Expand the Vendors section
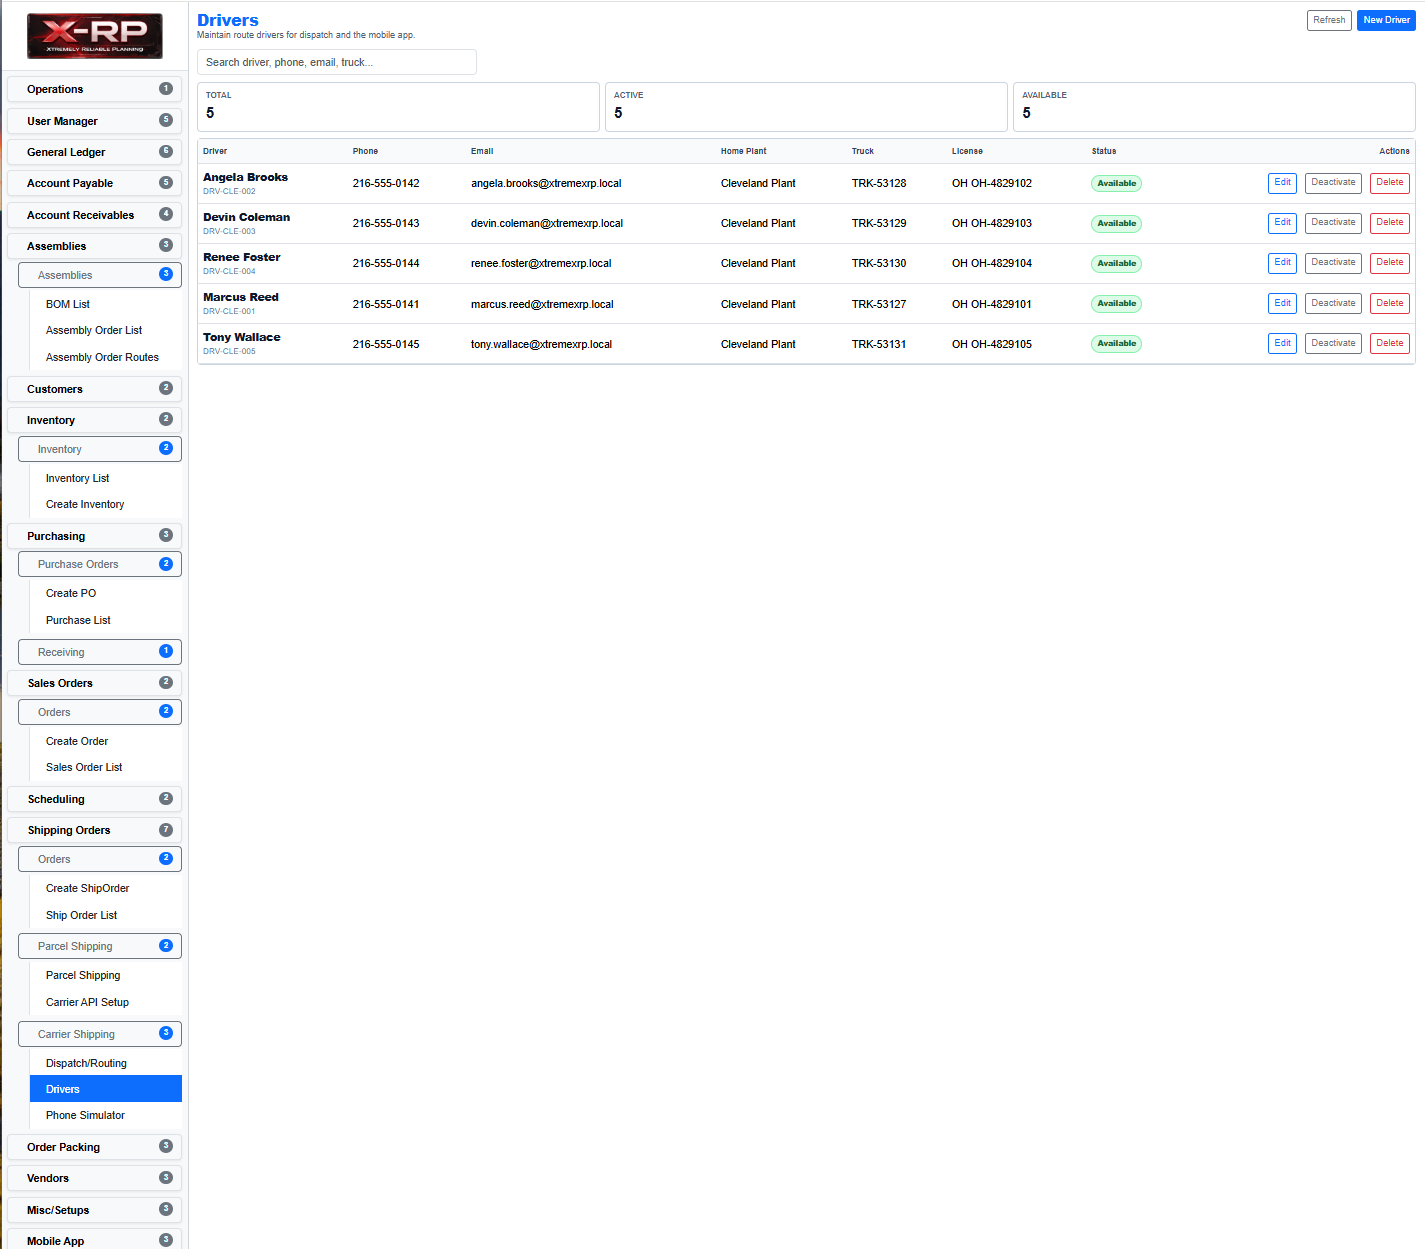1425x1249 pixels. pos(94,1178)
